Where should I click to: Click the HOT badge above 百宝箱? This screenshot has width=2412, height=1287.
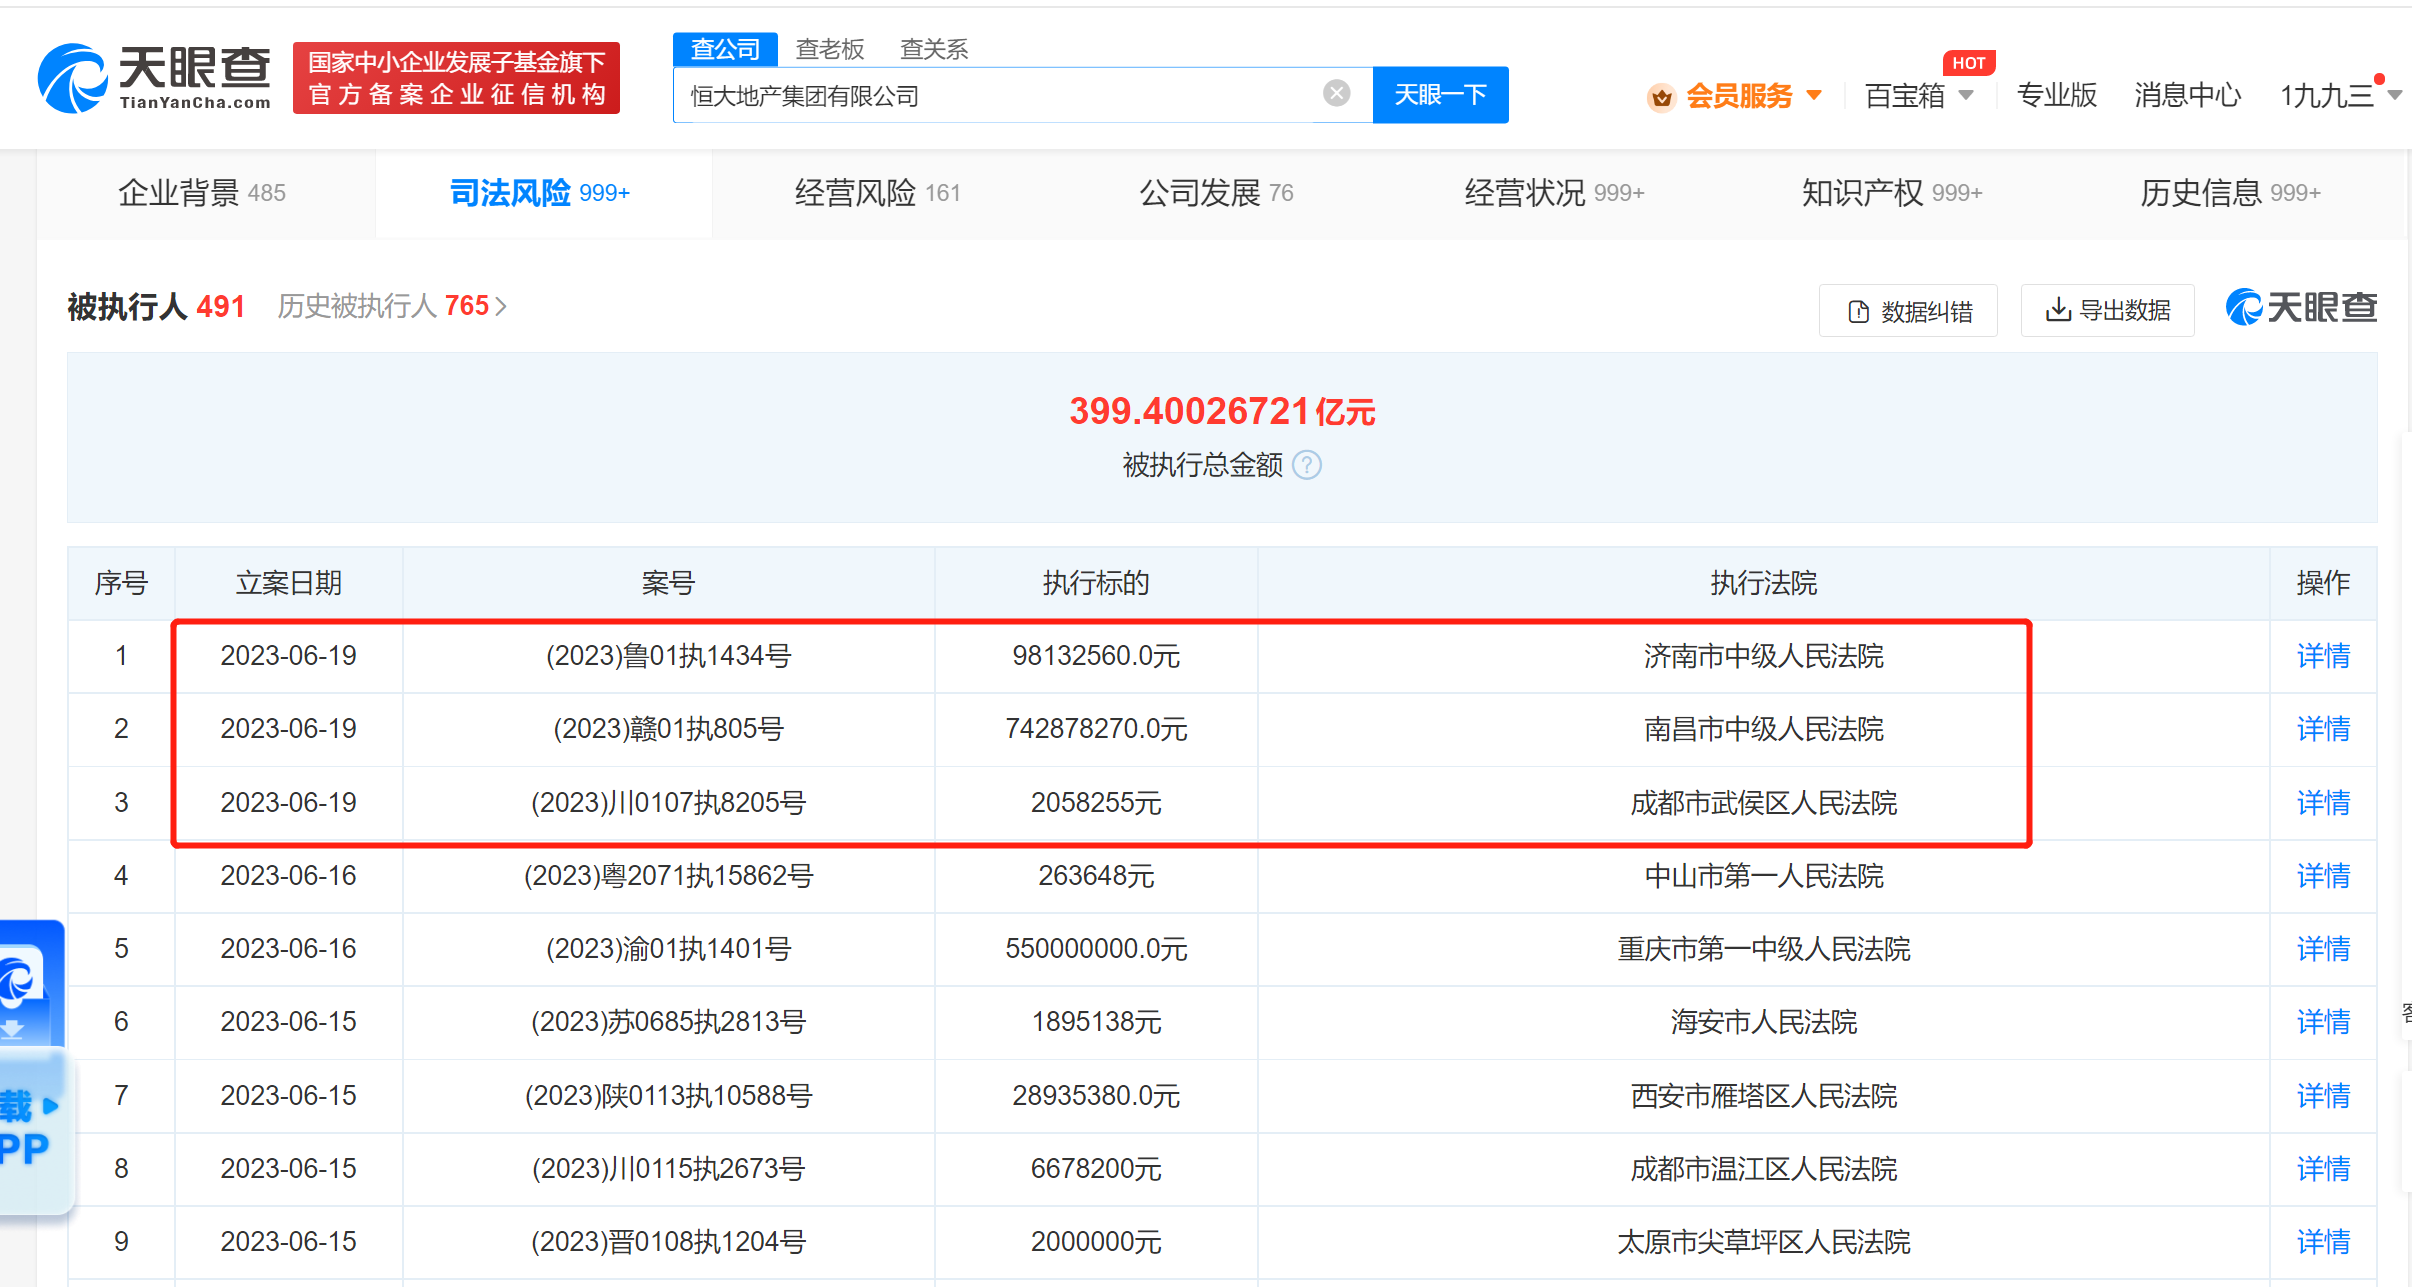click(1968, 63)
